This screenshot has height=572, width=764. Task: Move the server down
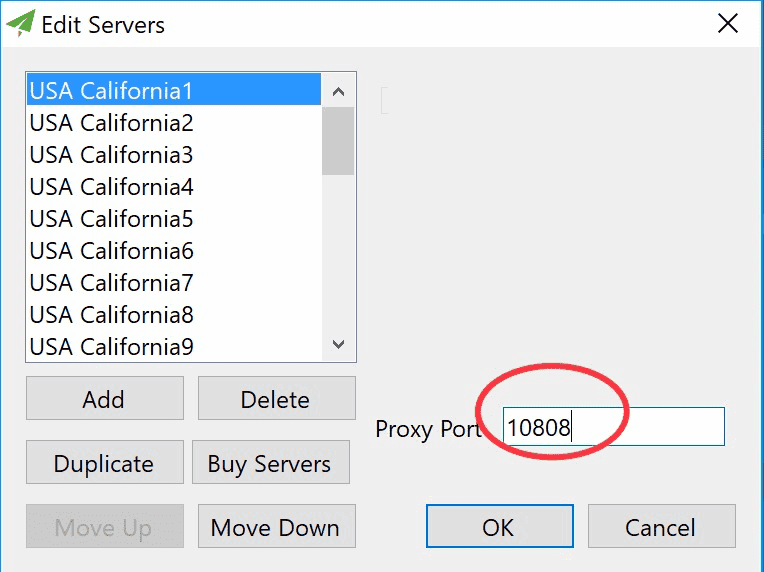coord(276,527)
